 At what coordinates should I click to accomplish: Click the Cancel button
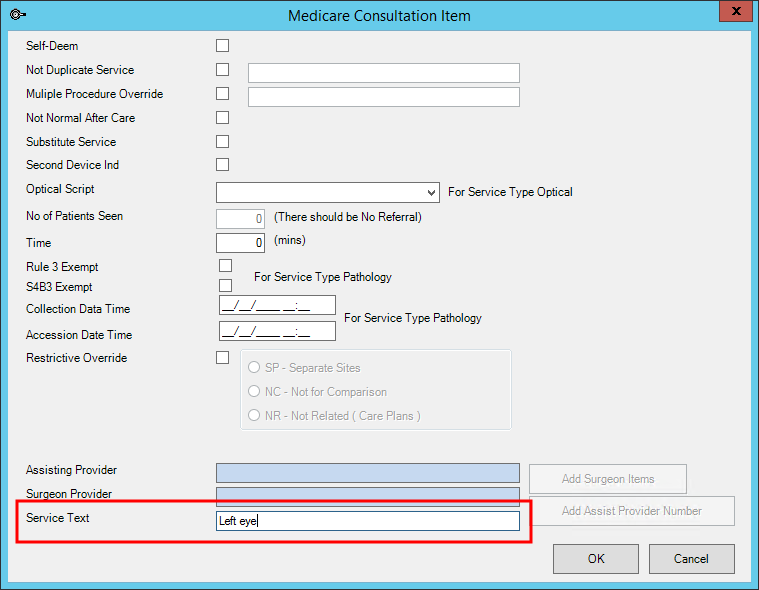coord(691,559)
